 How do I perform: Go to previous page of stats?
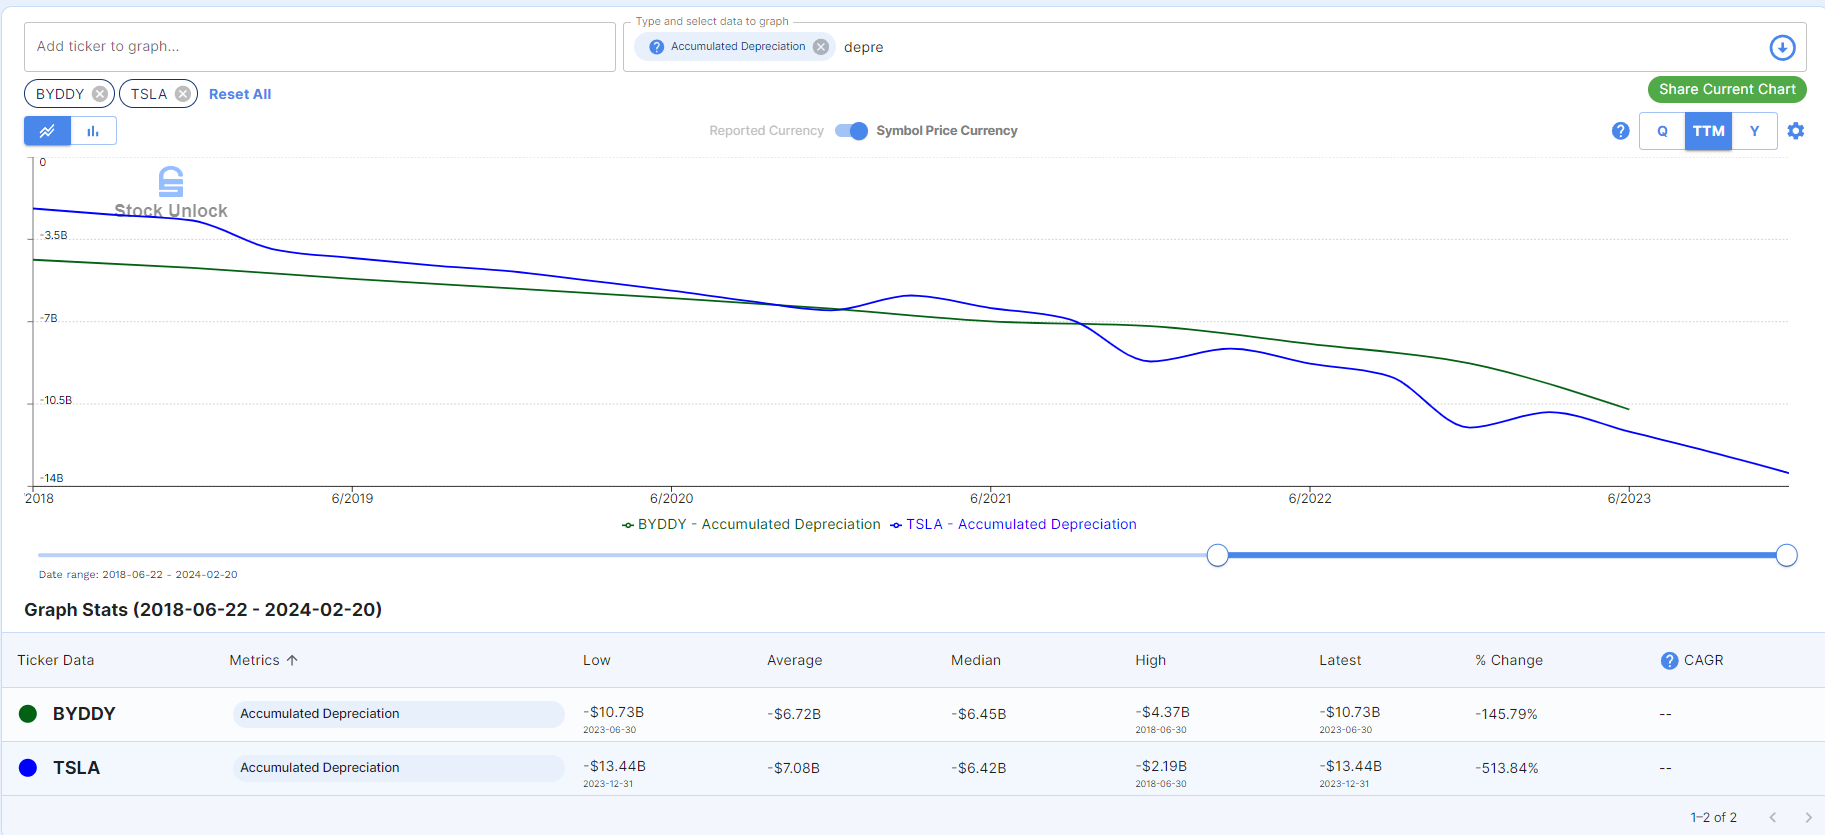point(1772,817)
